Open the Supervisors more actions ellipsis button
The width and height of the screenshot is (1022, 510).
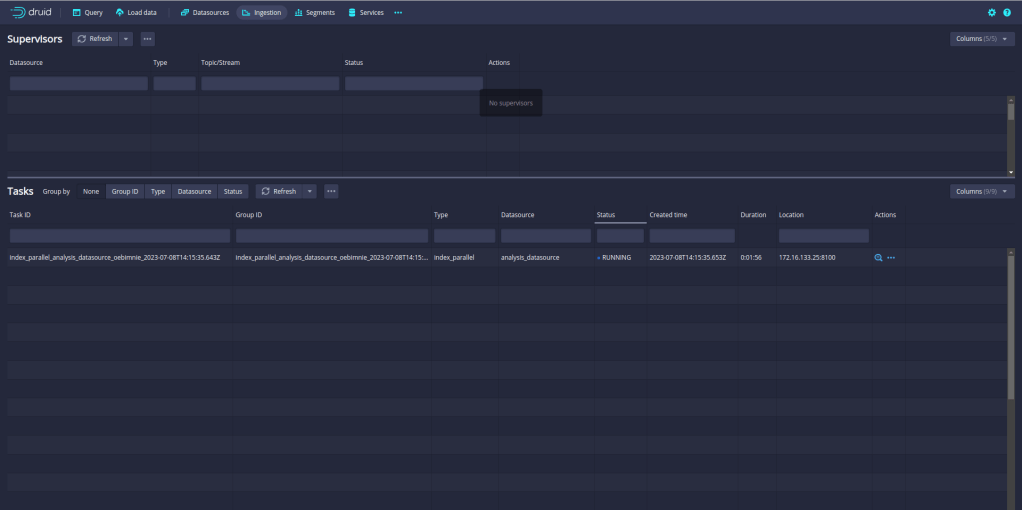tap(147, 39)
